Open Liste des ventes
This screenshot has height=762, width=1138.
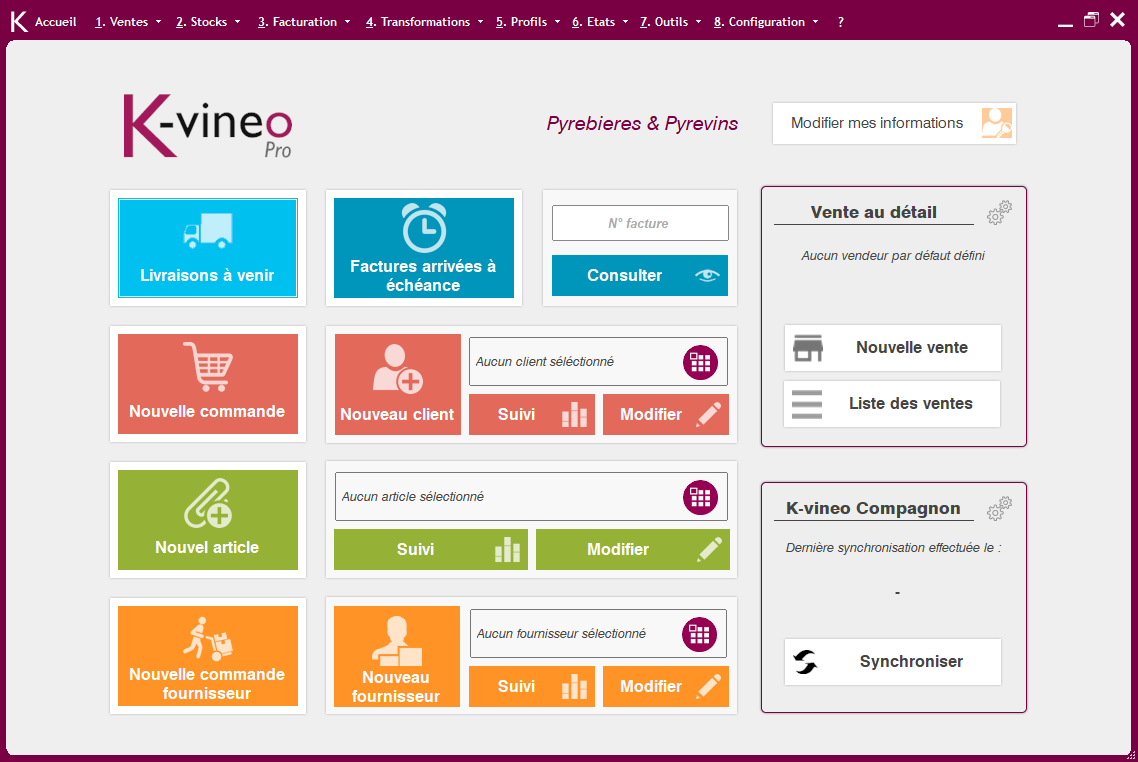892,403
